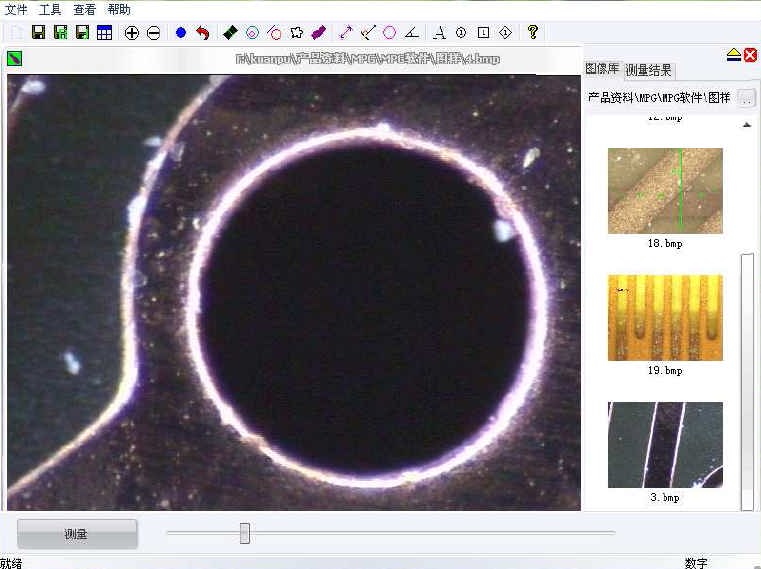Image resolution: width=761 pixels, height=569 pixels.
Task: Open the 工具 menu
Action: coord(50,9)
